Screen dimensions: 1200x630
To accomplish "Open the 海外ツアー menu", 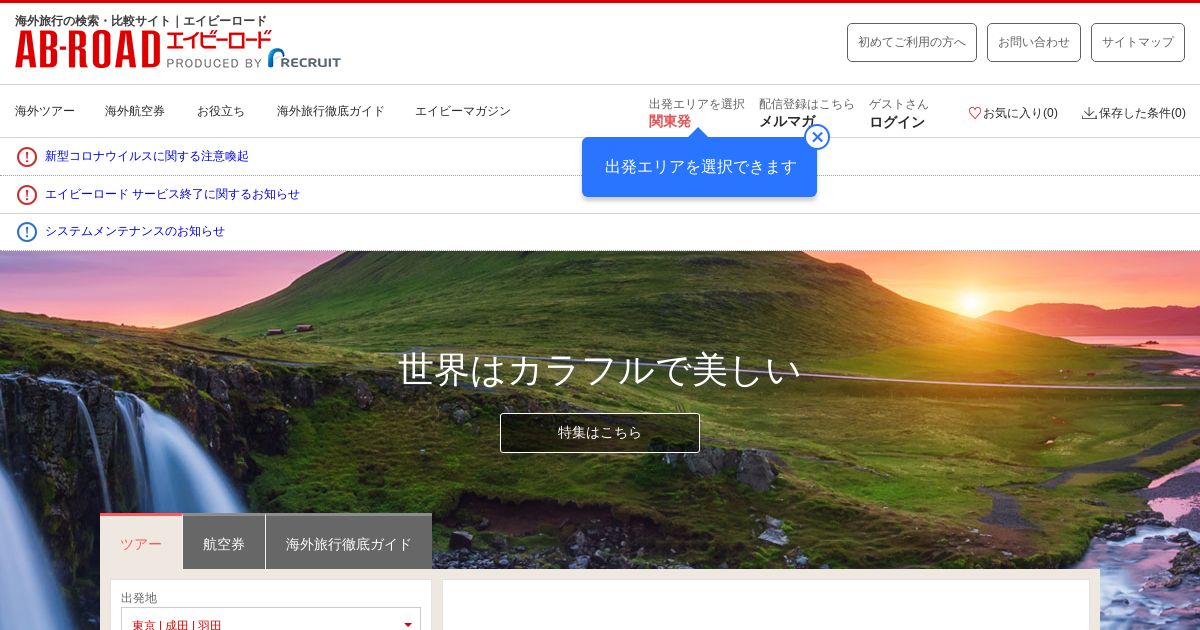I will pyautogui.click(x=45, y=111).
